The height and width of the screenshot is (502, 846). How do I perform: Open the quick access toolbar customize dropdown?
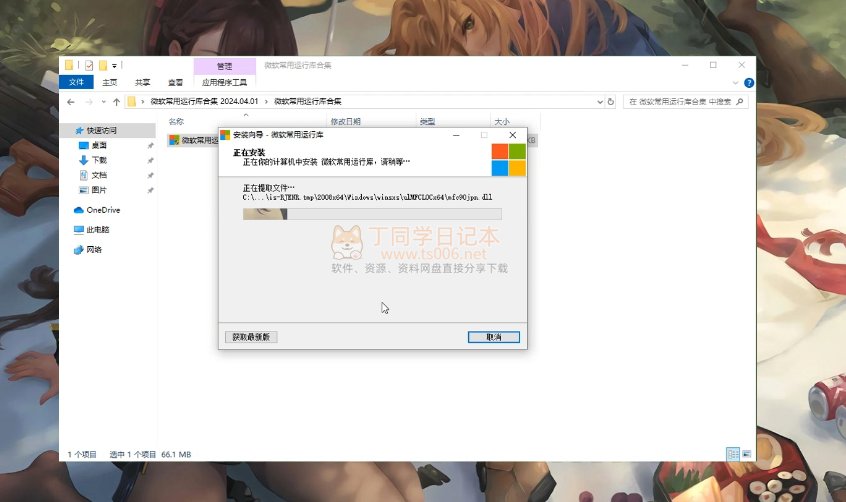[x=114, y=66]
